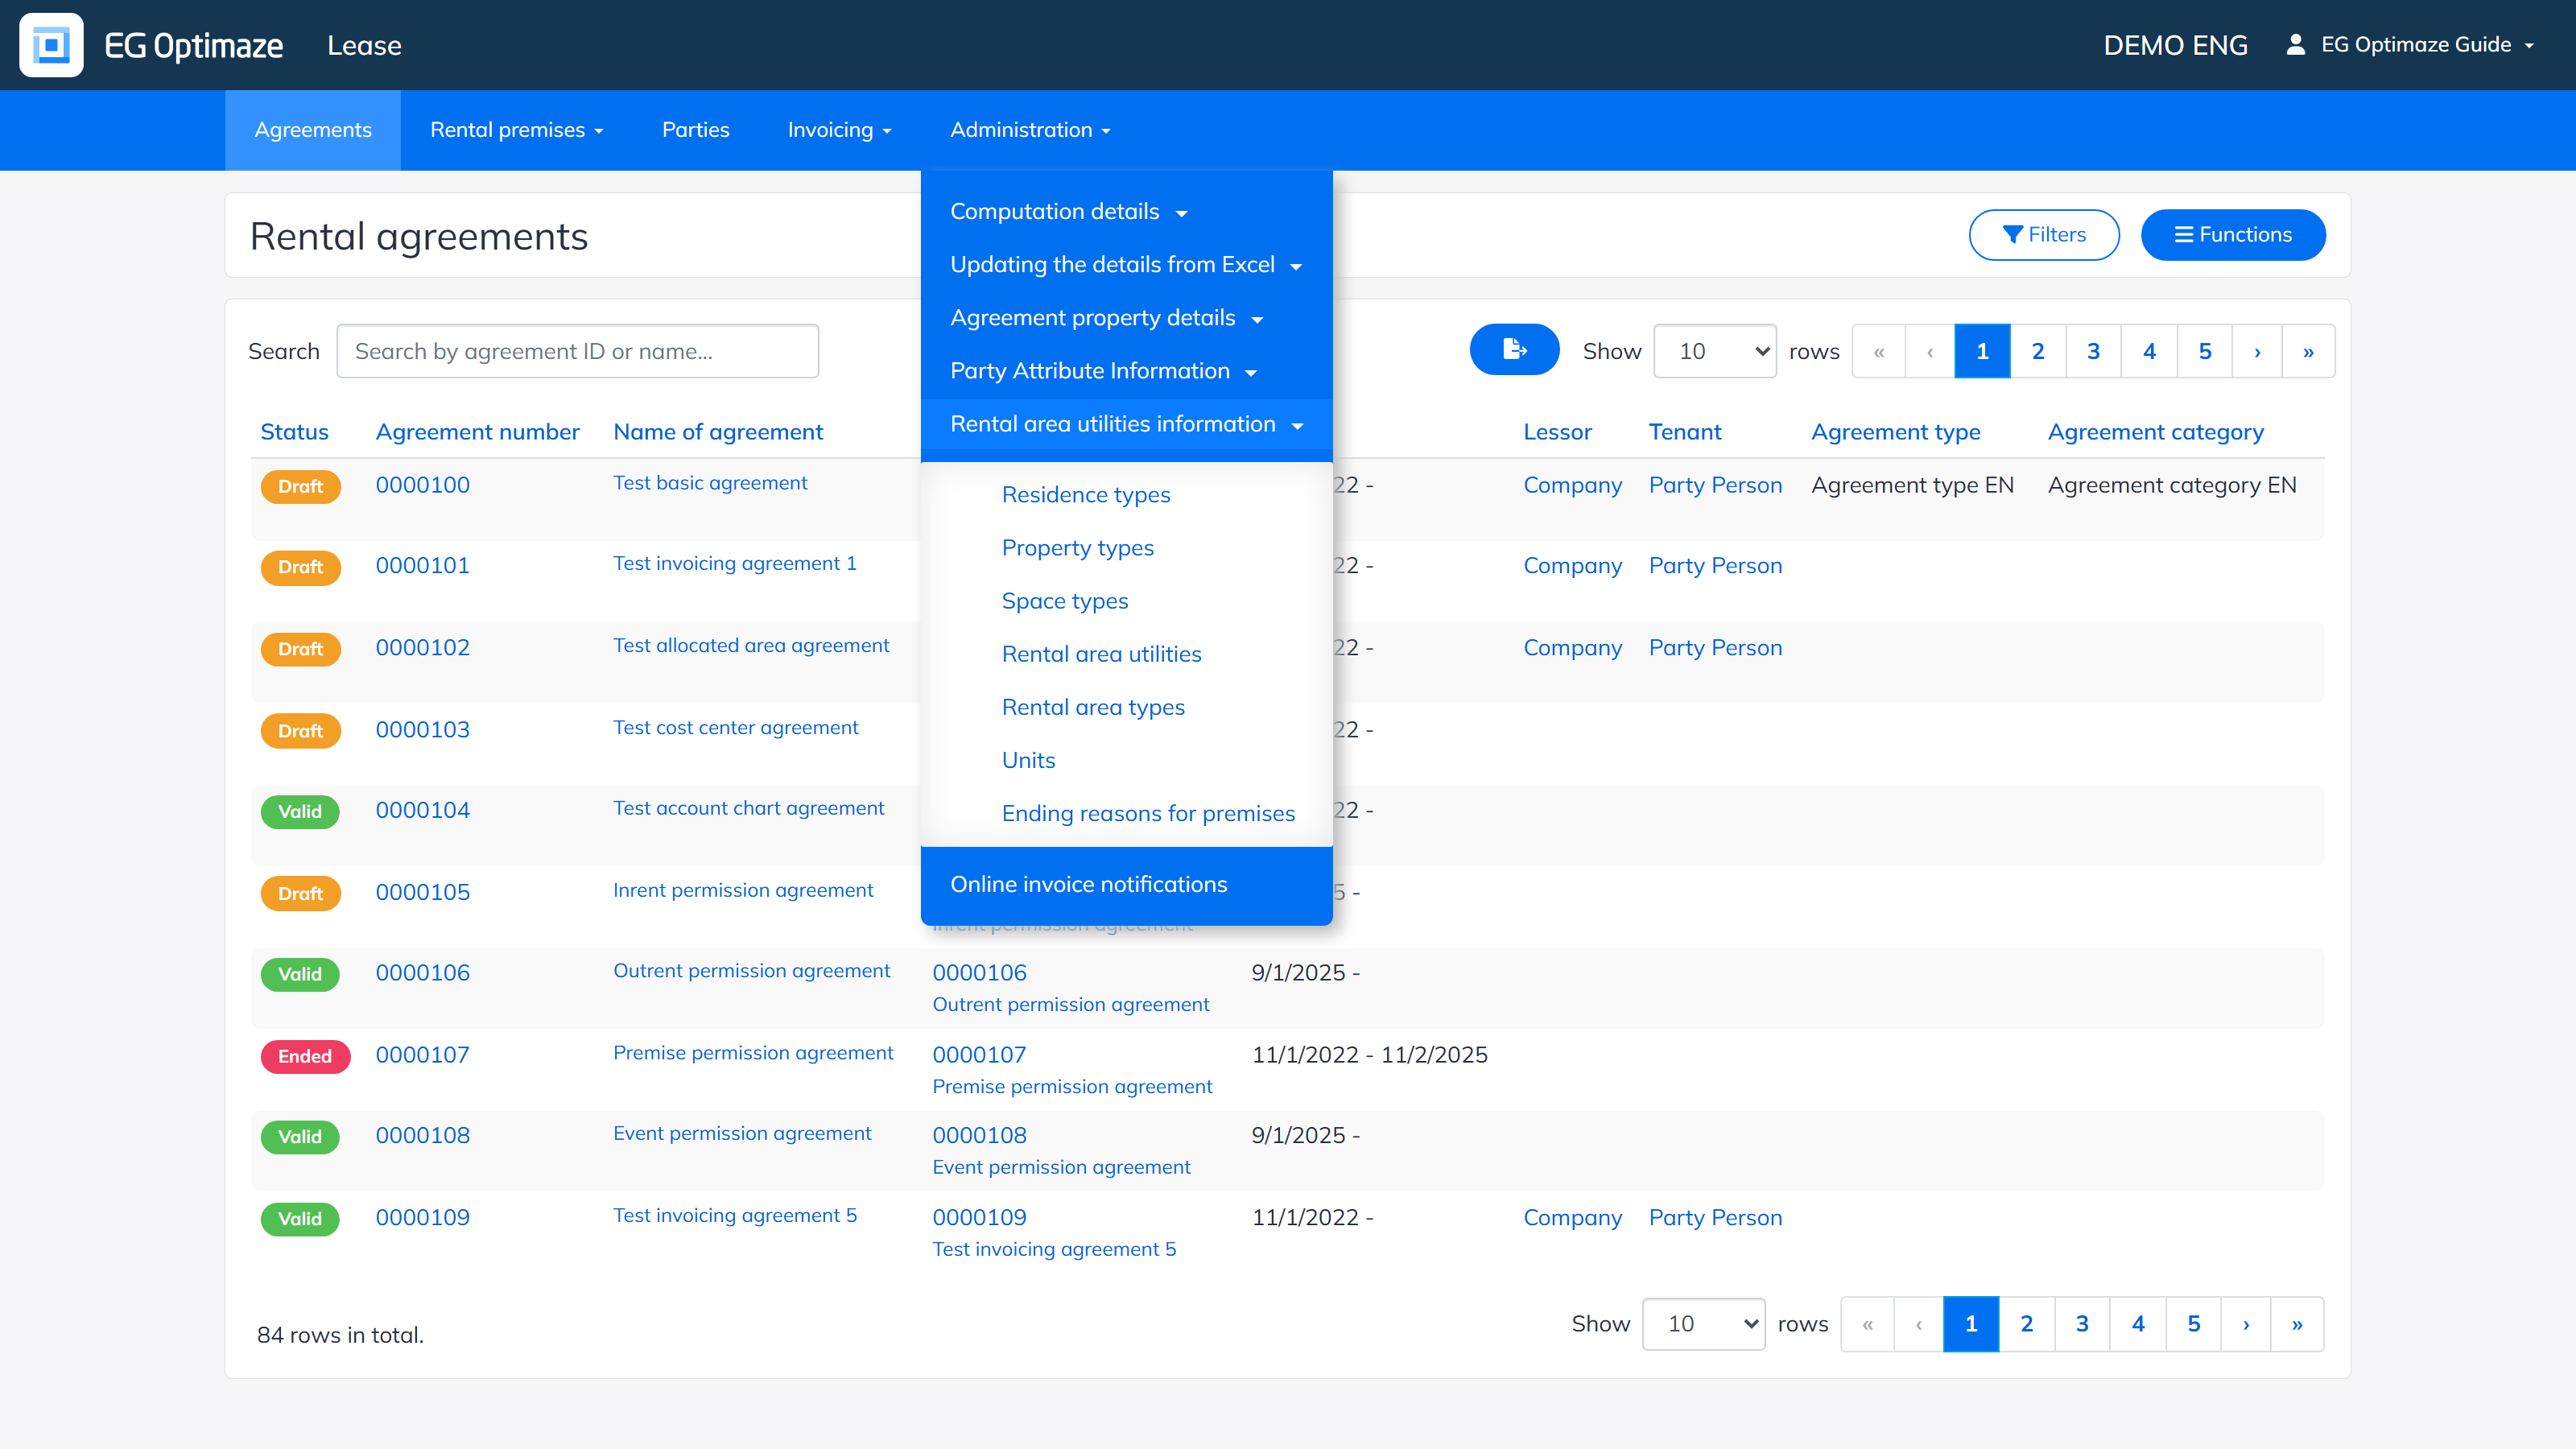Viewport: 2576px width, 1449px height.
Task: Open the Invoicing dropdown
Action: [x=839, y=130]
